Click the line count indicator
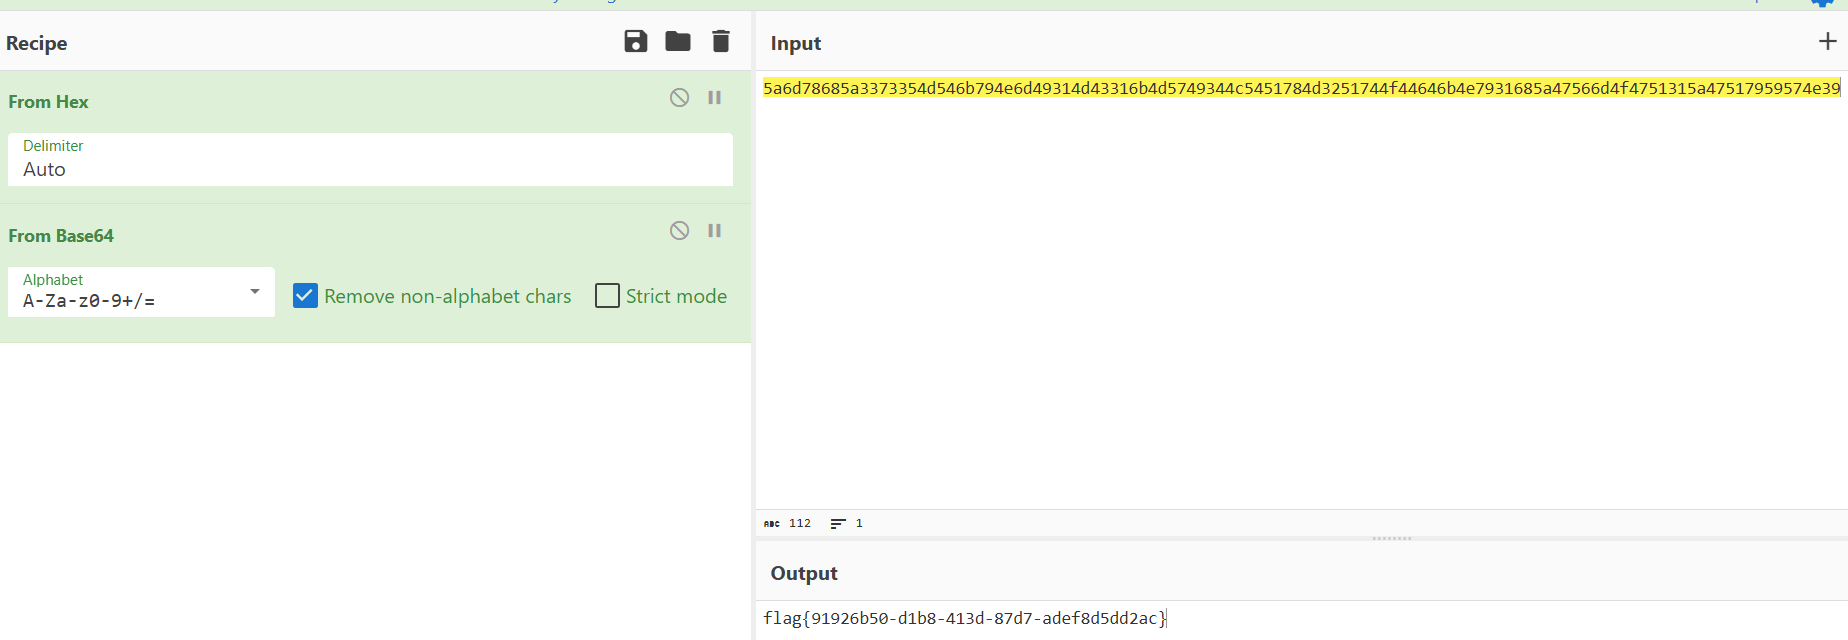Viewport: 1848px width, 640px height. click(x=847, y=523)
